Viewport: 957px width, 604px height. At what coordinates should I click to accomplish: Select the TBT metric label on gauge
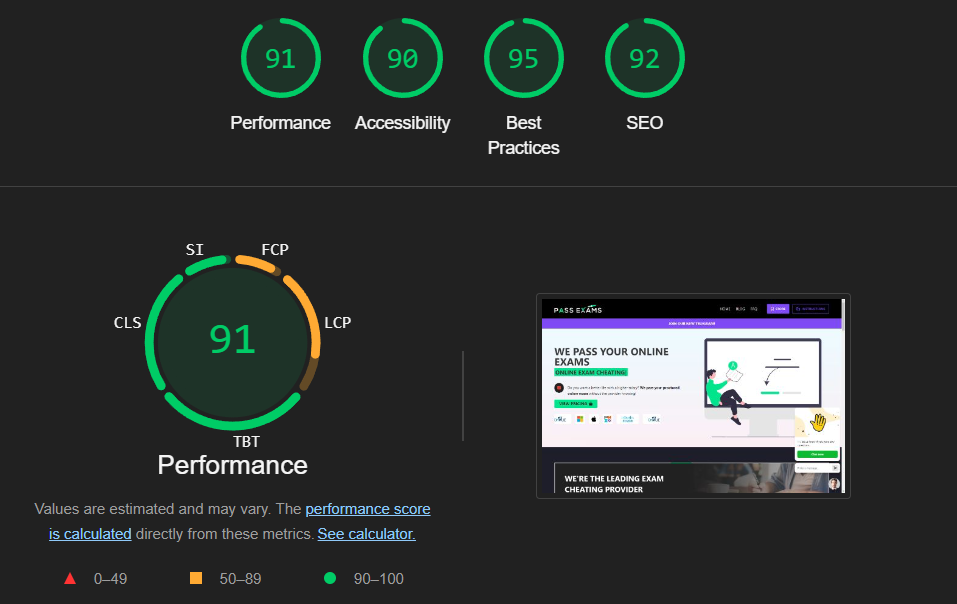(247, 442)
